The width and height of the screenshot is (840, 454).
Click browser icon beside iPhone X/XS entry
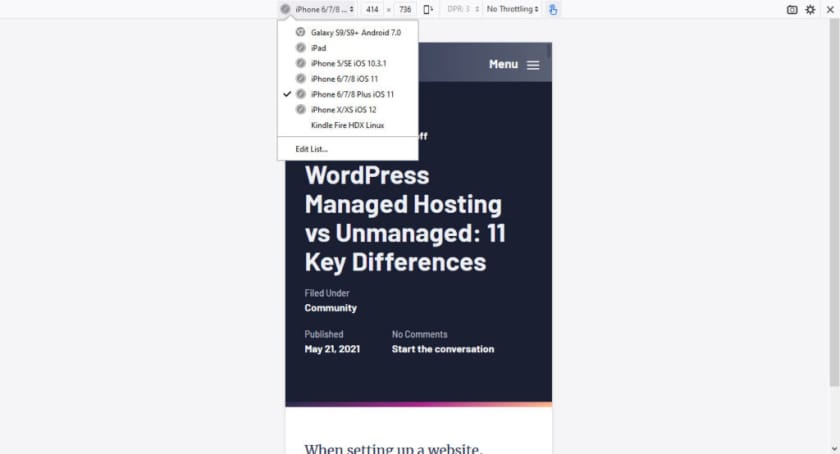pos(301,109)
